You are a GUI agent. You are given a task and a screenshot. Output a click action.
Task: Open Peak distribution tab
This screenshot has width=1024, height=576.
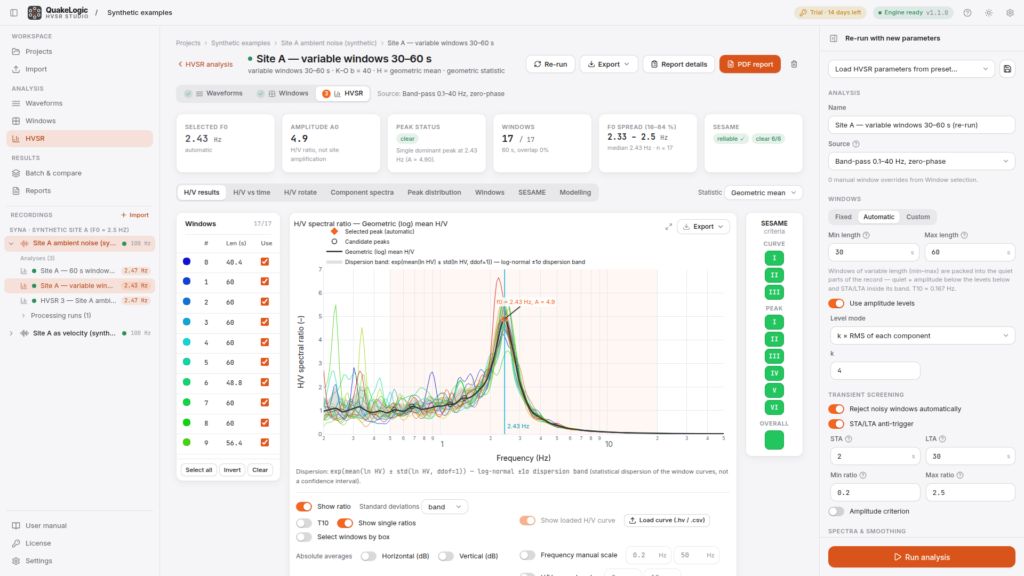click(x=434, y=193)
